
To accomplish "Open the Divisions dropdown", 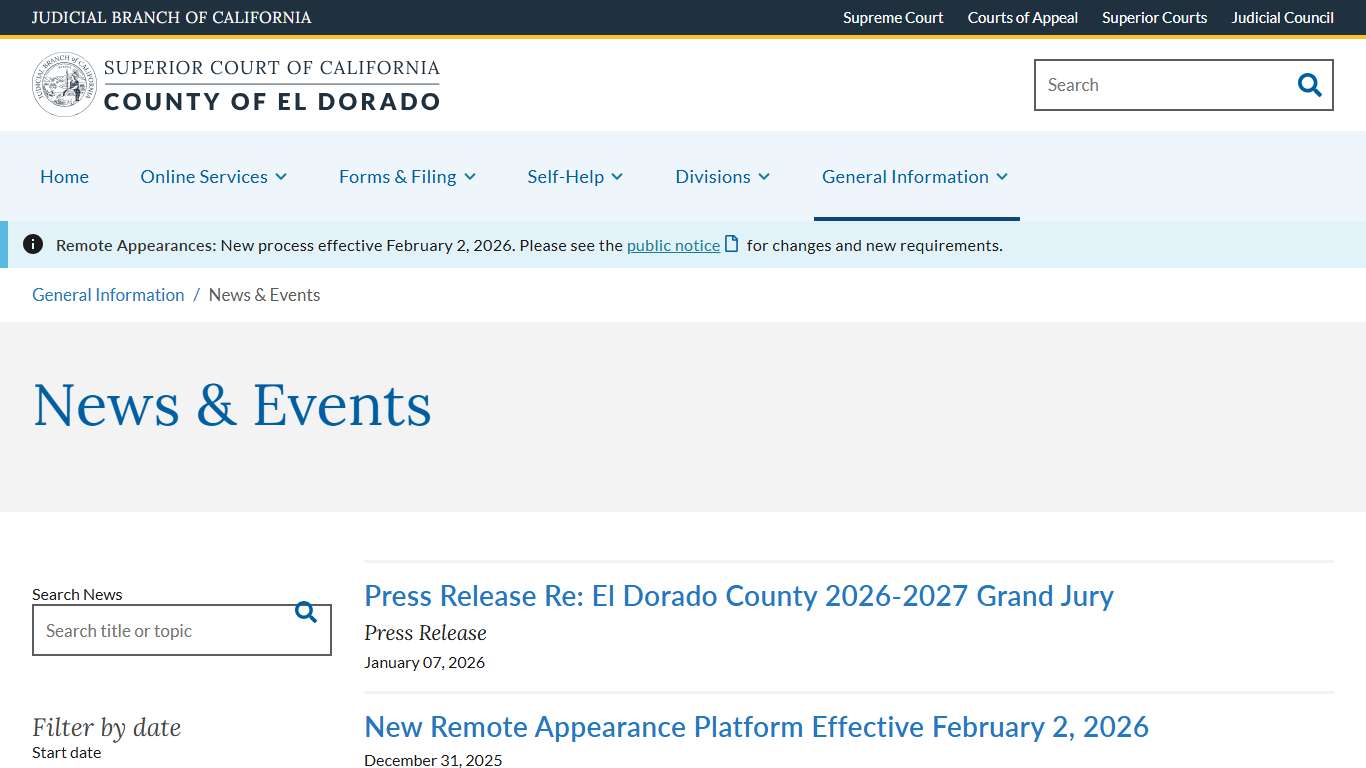I will pos(722,176).
